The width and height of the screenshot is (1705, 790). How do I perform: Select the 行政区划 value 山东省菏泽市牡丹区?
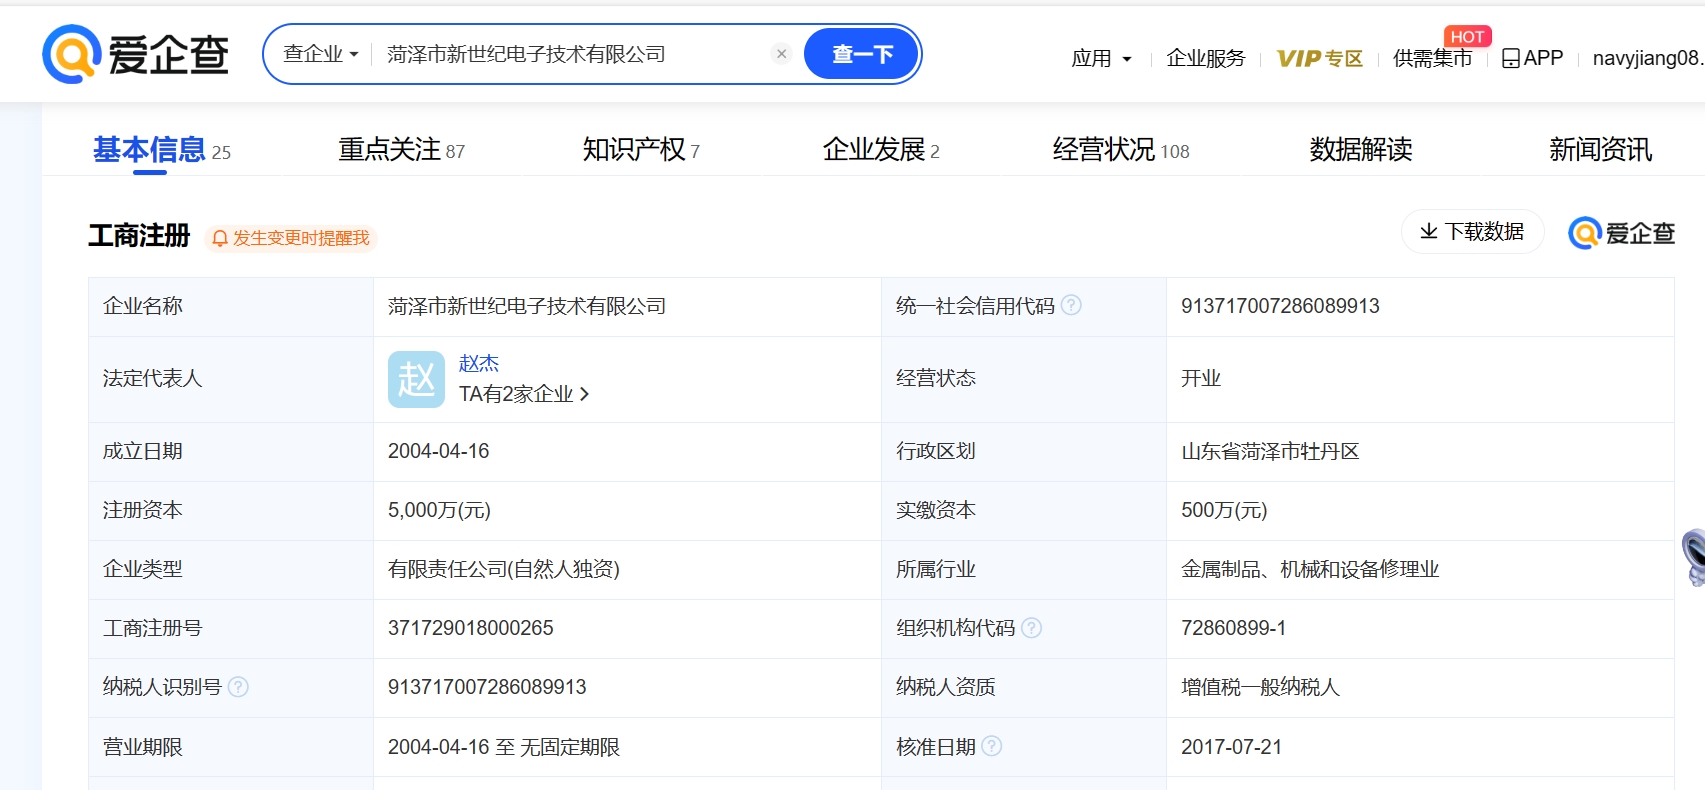point(1270,451)
